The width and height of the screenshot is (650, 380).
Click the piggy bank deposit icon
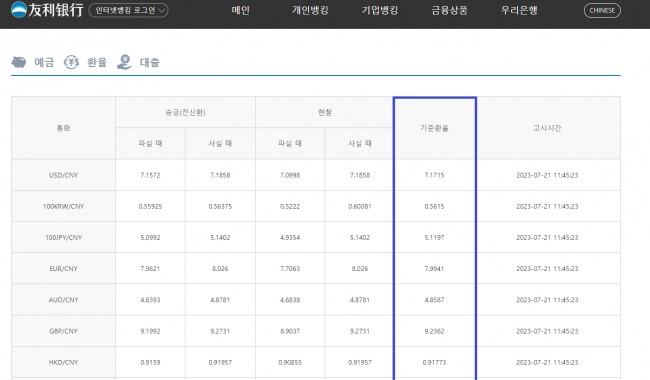point(19,62)
